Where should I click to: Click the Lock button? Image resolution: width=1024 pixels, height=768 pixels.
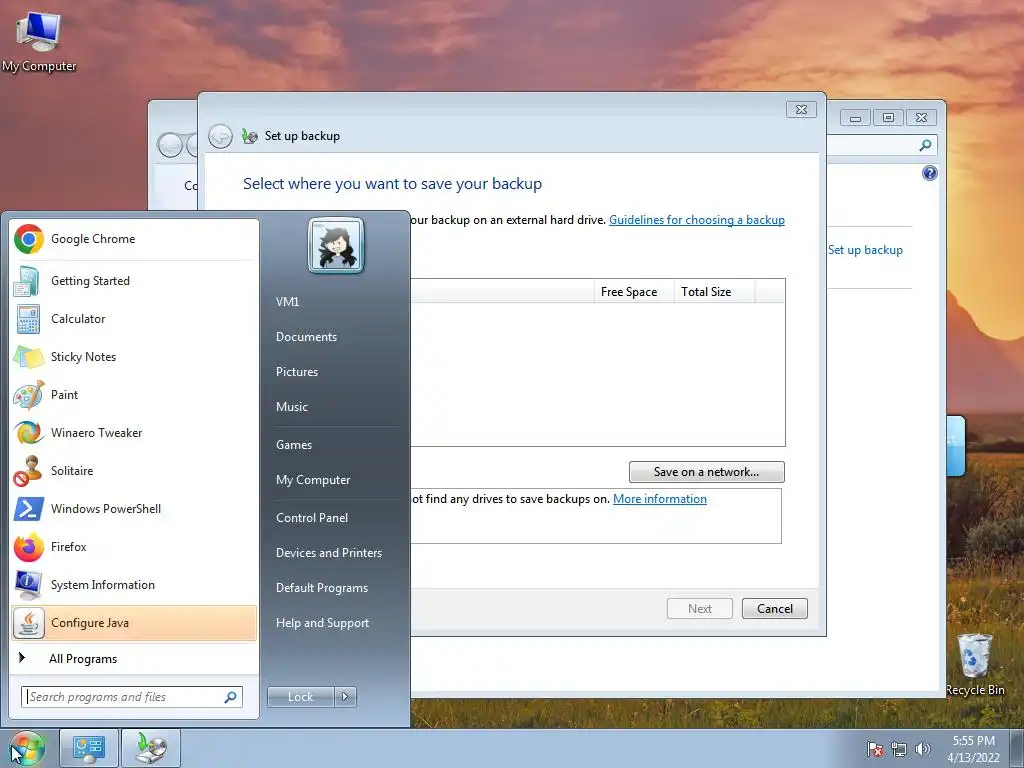tap(301, 697)
